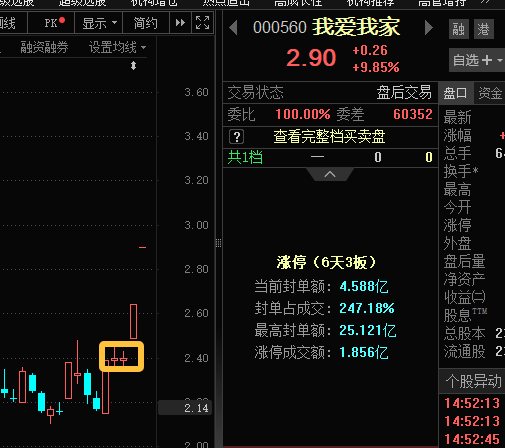Open the 自选 dropdown arrow
The height and width of the screenshot is (448, 505).
point(500,60)
